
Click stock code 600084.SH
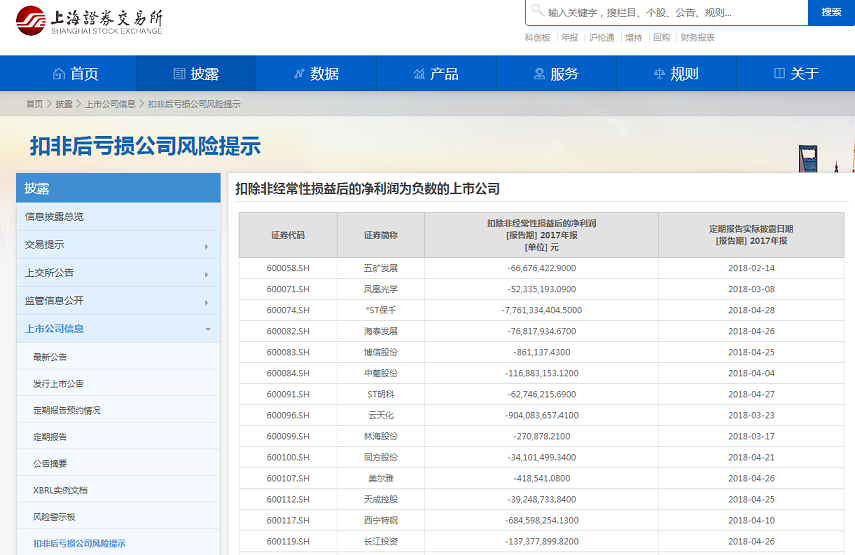point(288,373)
